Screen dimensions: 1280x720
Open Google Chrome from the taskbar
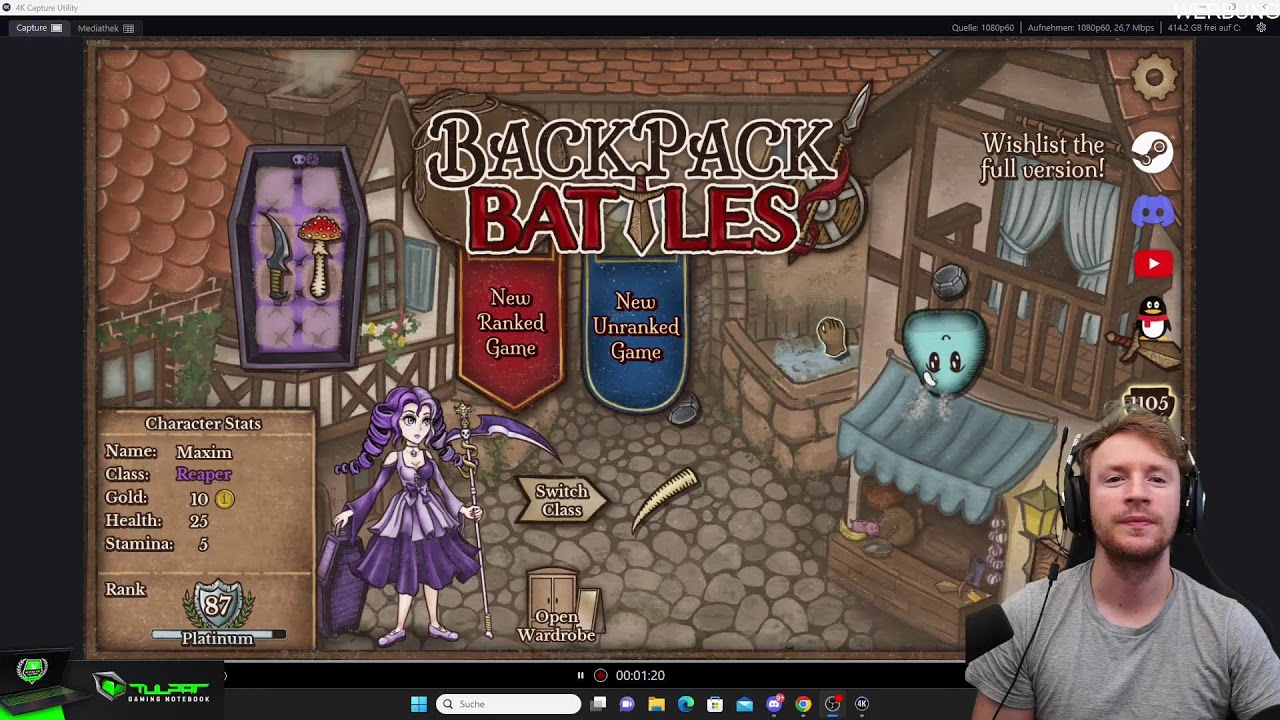pyautogui.click(x=803, y=704)
